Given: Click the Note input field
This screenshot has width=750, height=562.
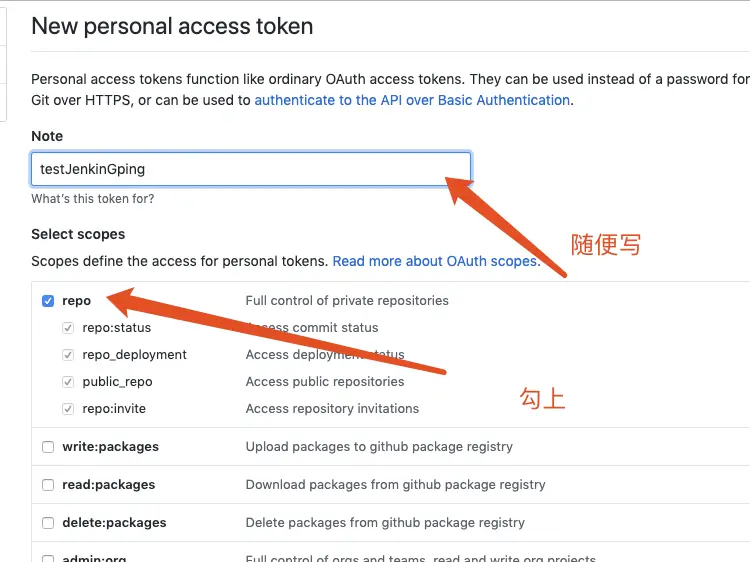Looking at the screenshot, I should coord(251,169).
